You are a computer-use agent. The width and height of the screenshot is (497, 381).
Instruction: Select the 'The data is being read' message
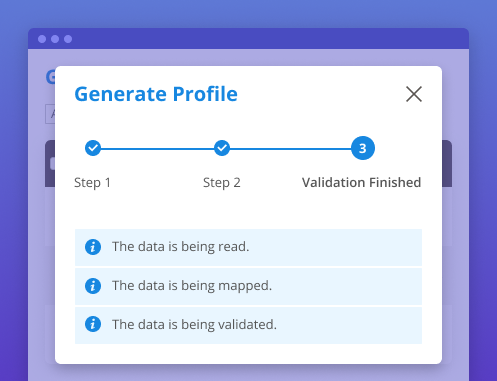click(248, 247)
